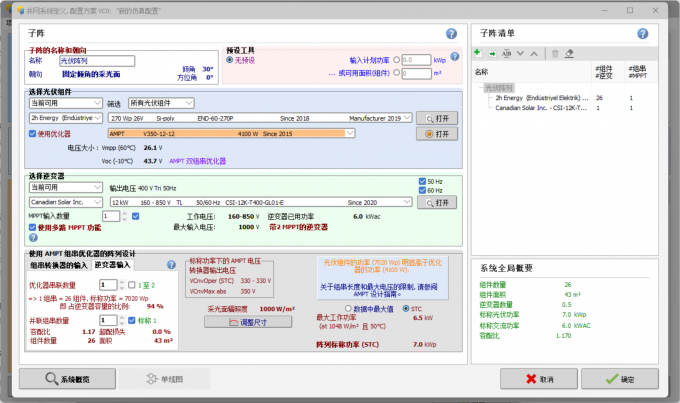Open the 所有光伏组件 filter dropdown
Screen dimensions: 680x403
[x=161, y=103]
